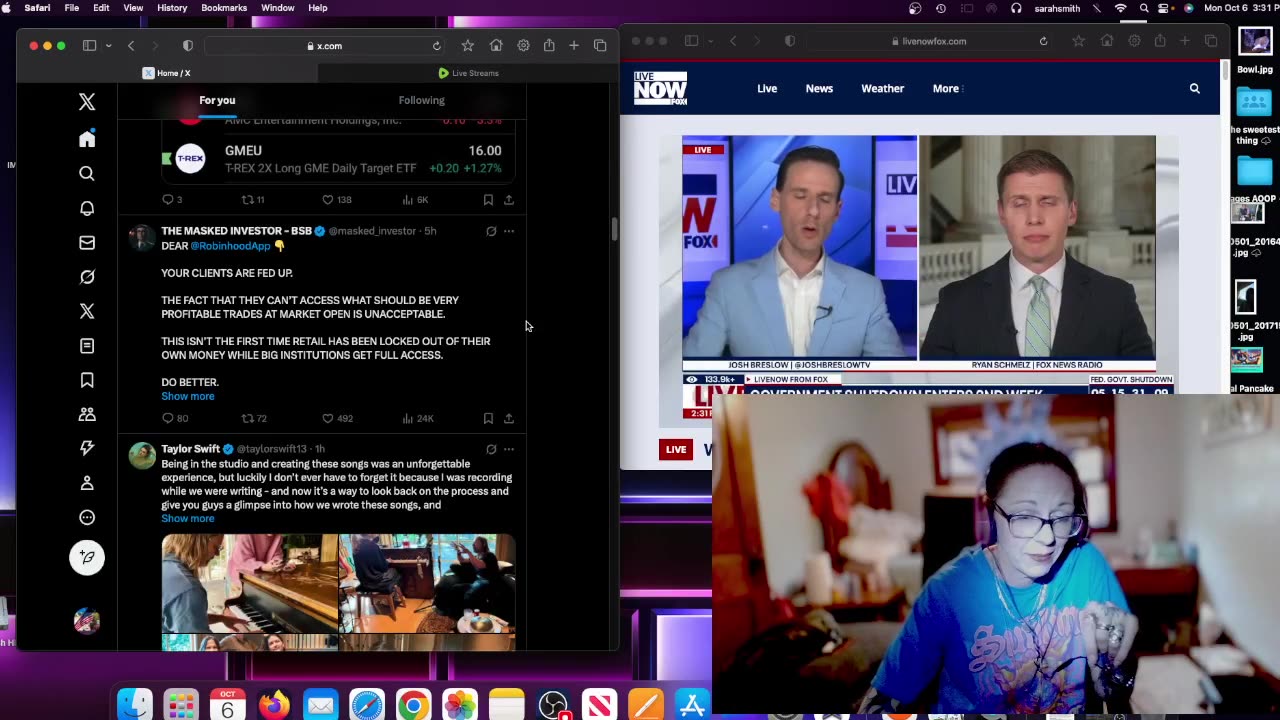
Task: Open the History menu in the menu bar
Action: 172,8
